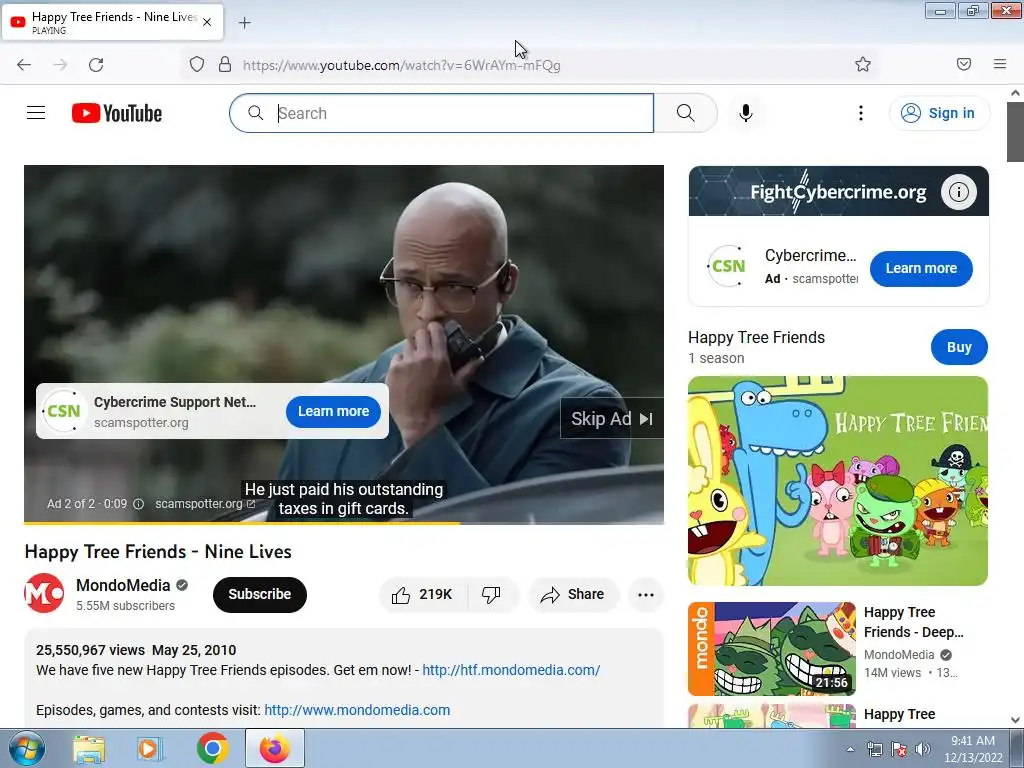1024x768 pixels.
Task: Open Action Center flag icon
Action: [899, 749]
